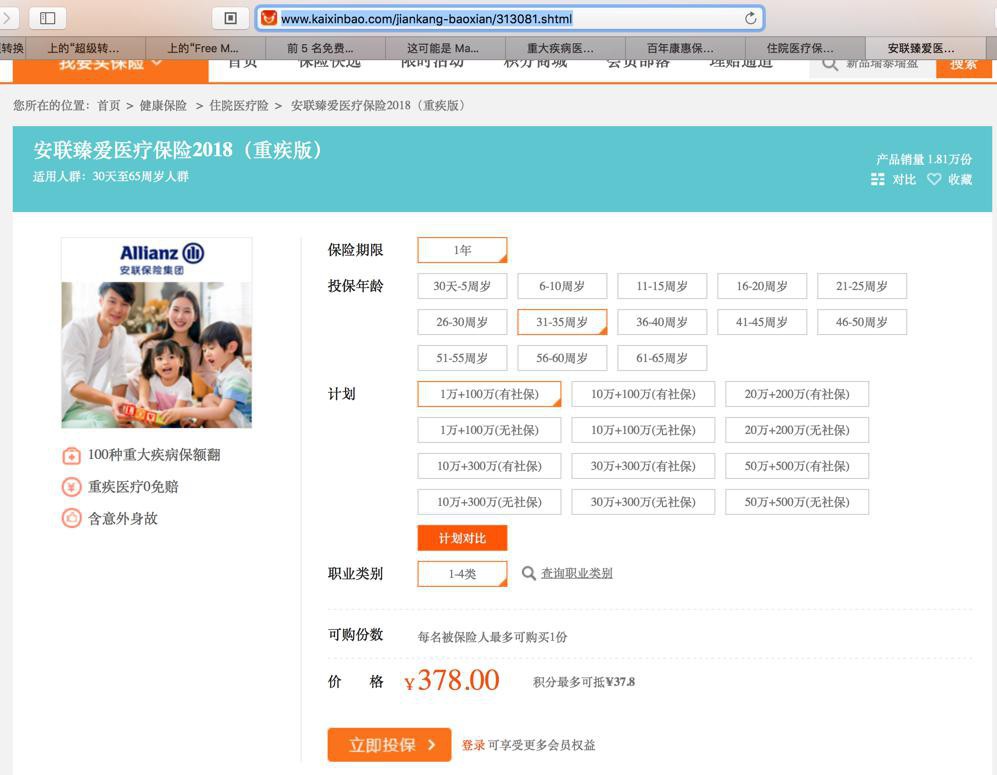Open 住院医疗险 breadcrumb link
The image size is (997, 775).
238,106
